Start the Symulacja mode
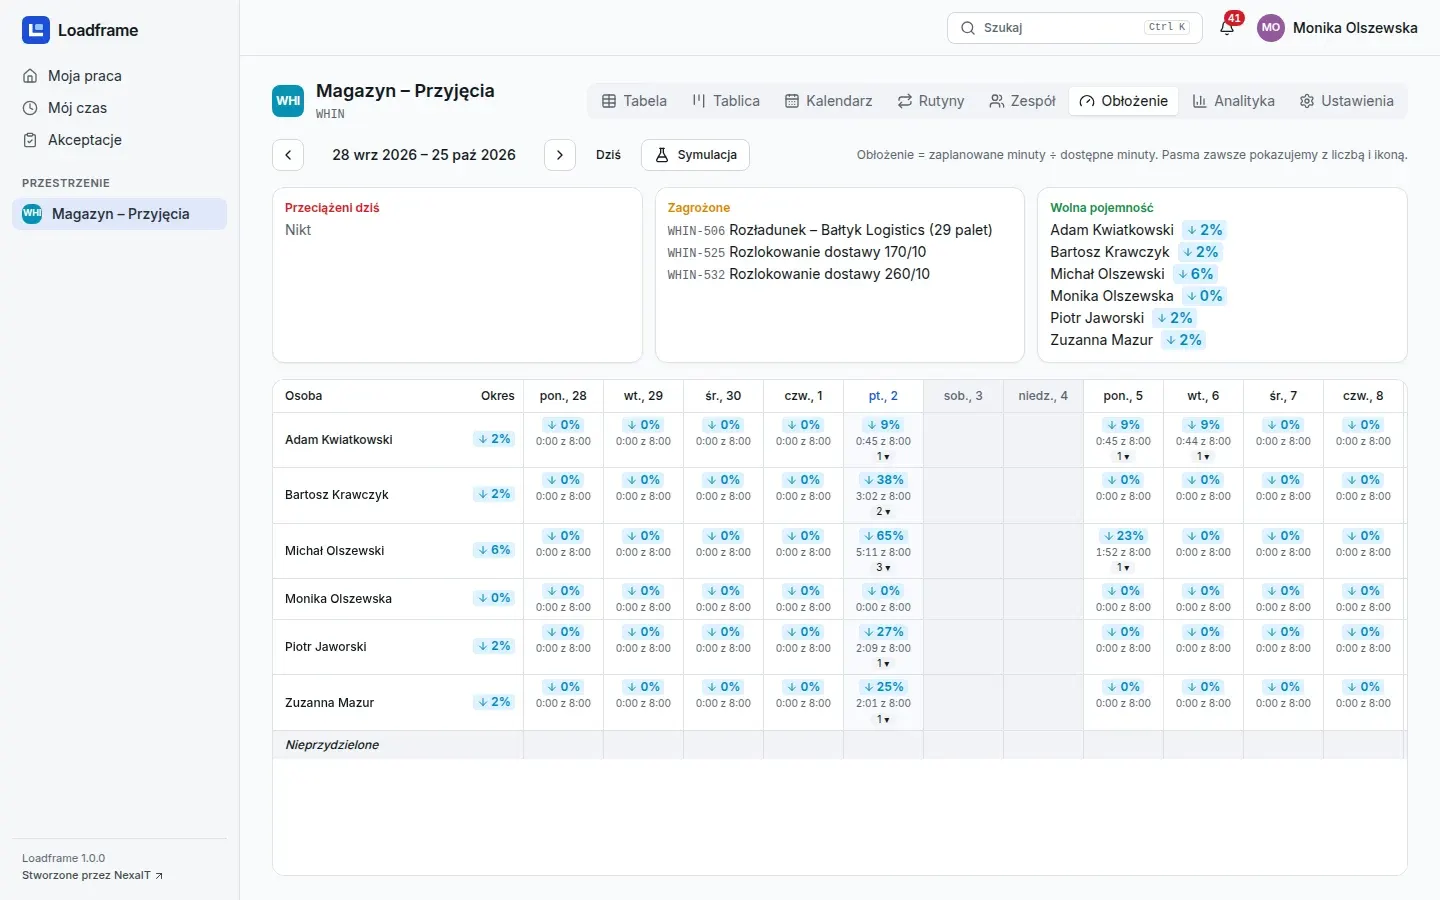Viewport: 1440px width, 900px height. (696, 155)
